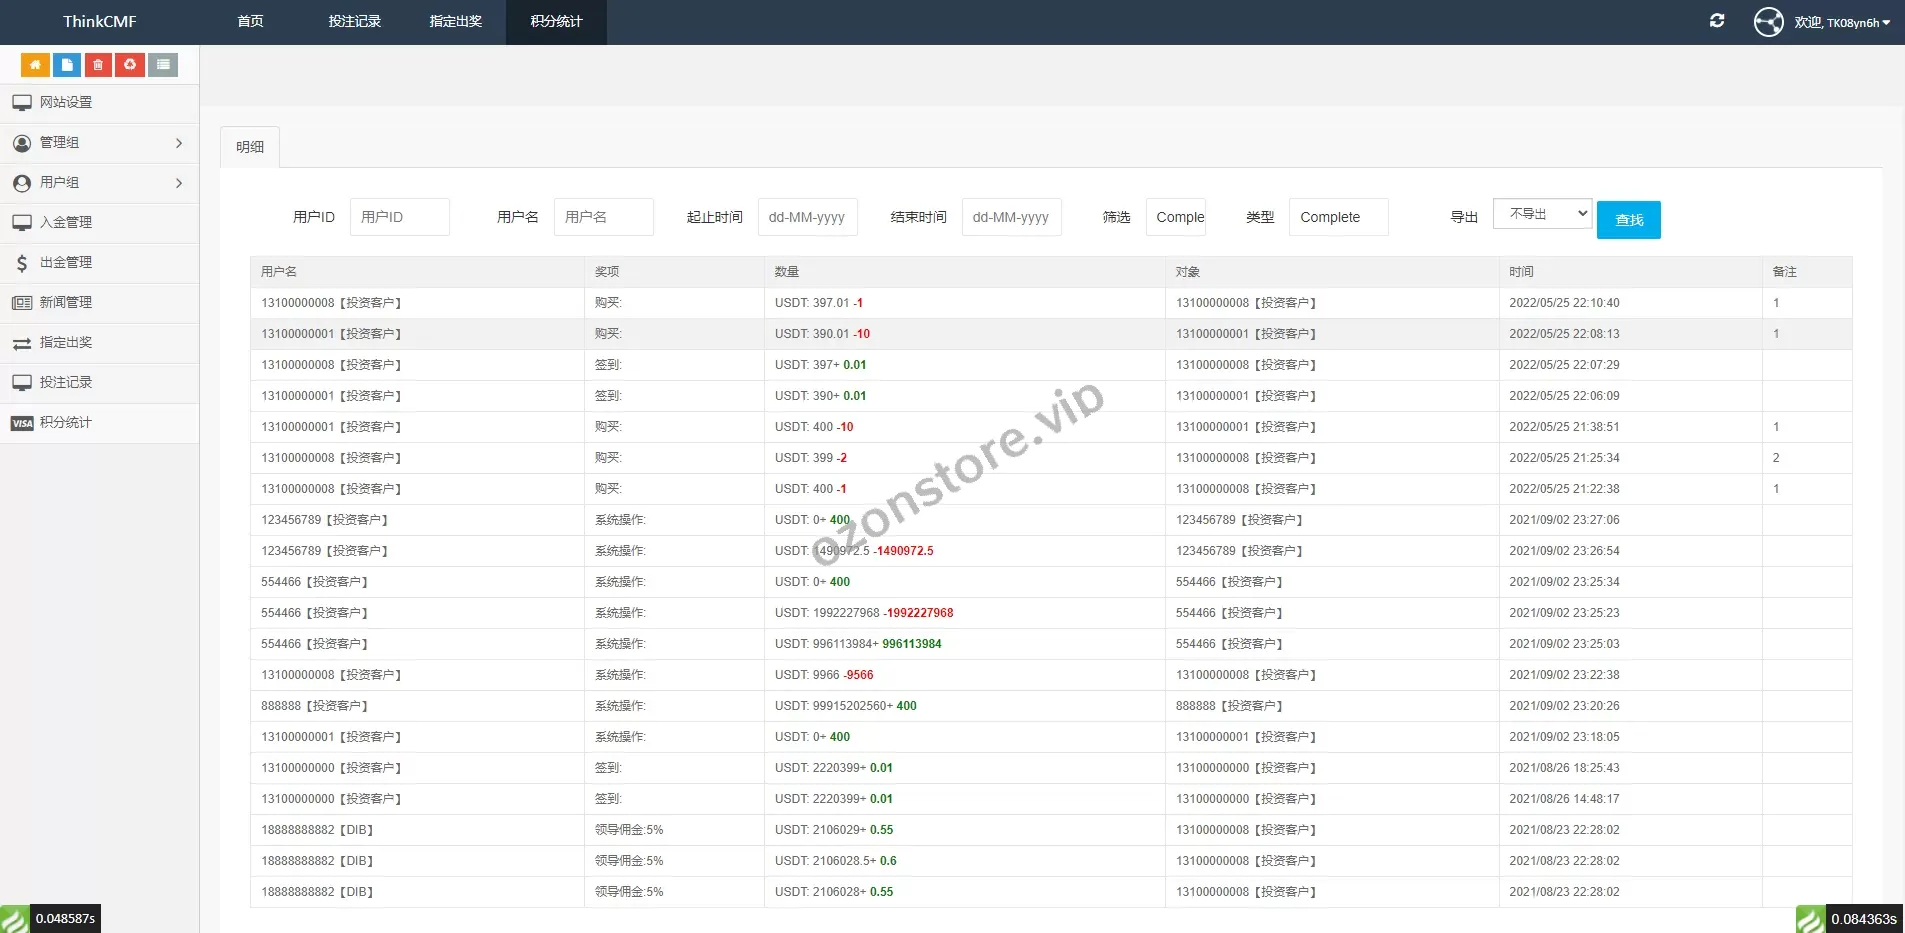This screenshot has height=933, width=1905.
Task: Click the blue 查找 search button
Action: tap(1629, 219)
